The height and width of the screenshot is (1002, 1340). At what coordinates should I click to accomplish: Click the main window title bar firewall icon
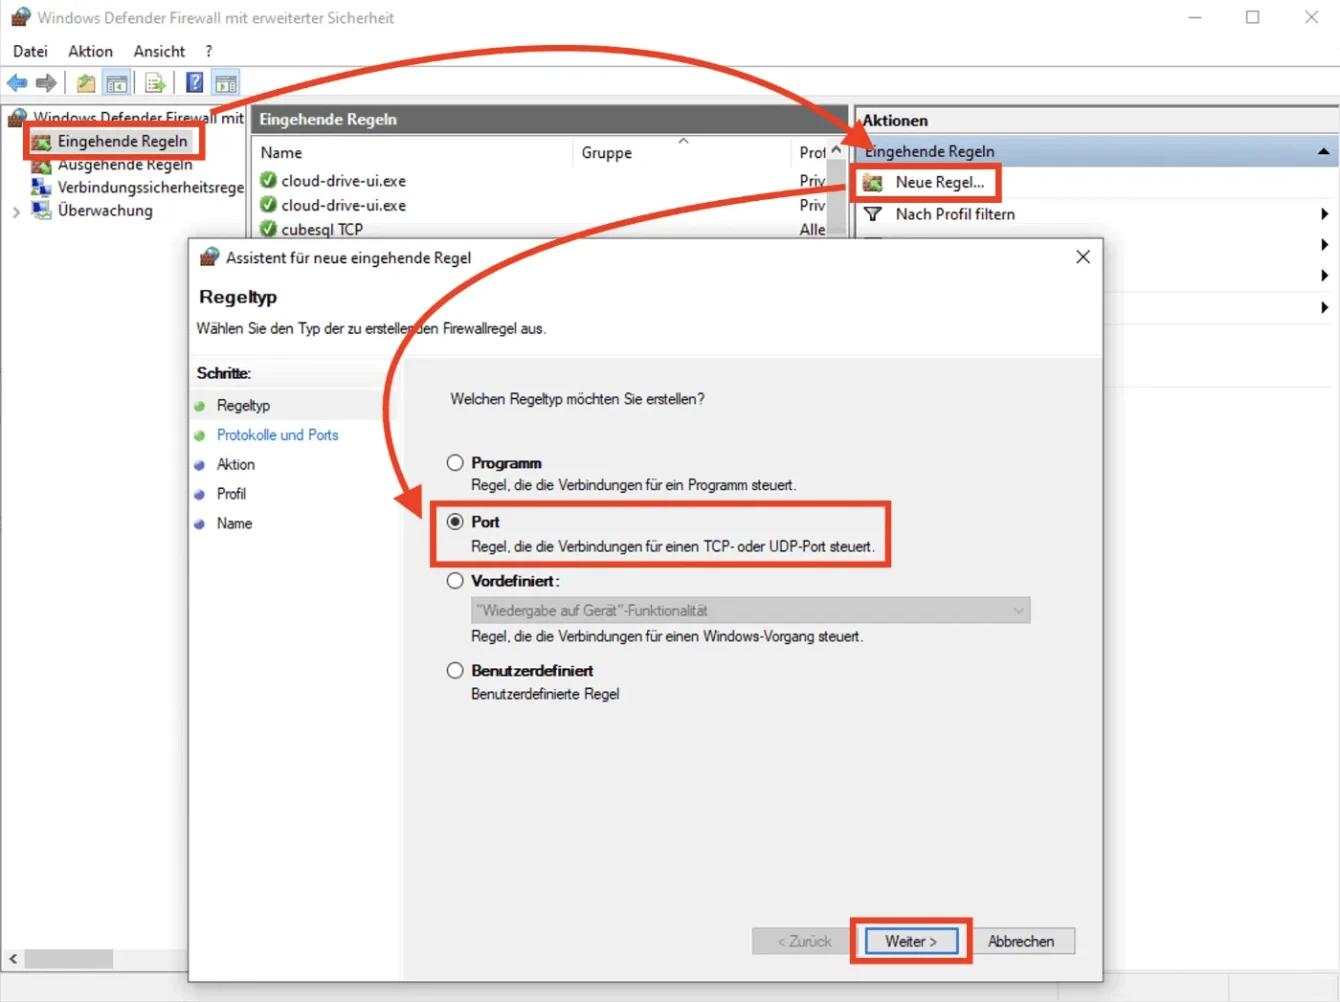20,17
